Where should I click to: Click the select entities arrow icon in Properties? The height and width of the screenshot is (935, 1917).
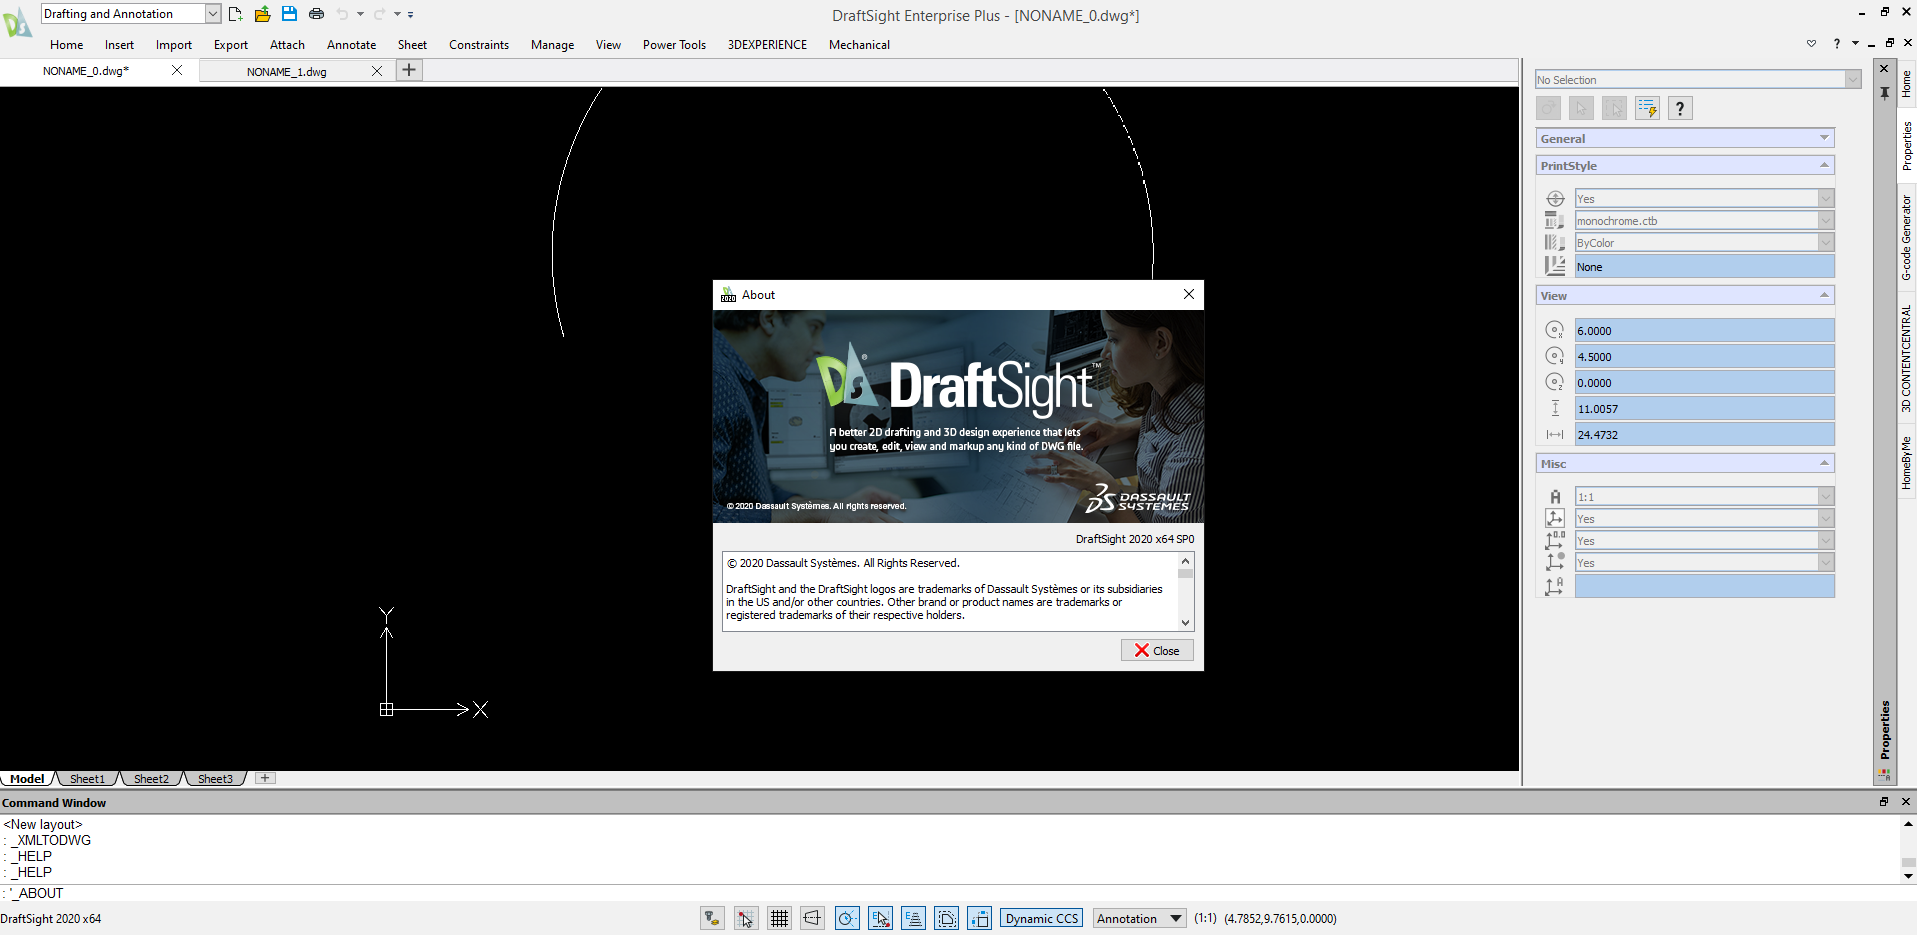pos(1581,108)
